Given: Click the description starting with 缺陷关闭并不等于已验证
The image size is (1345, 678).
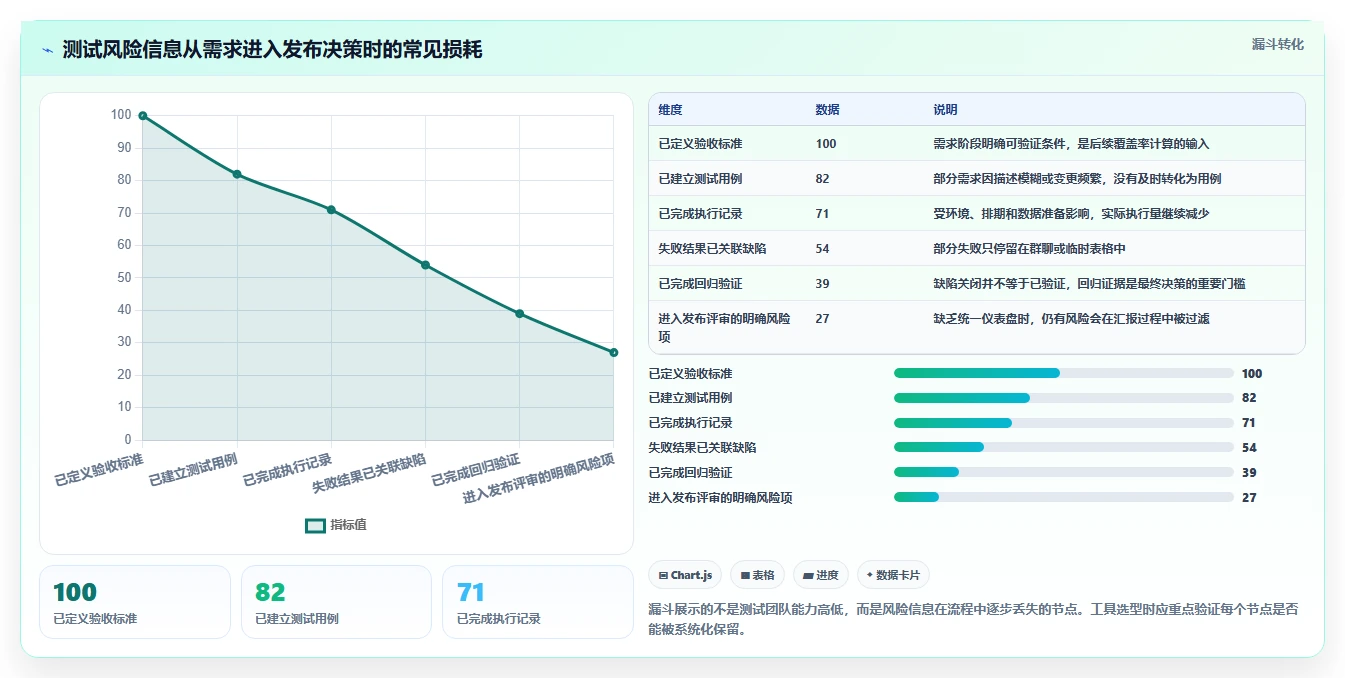Looking at the screenshot, I should coord(1089,284).
